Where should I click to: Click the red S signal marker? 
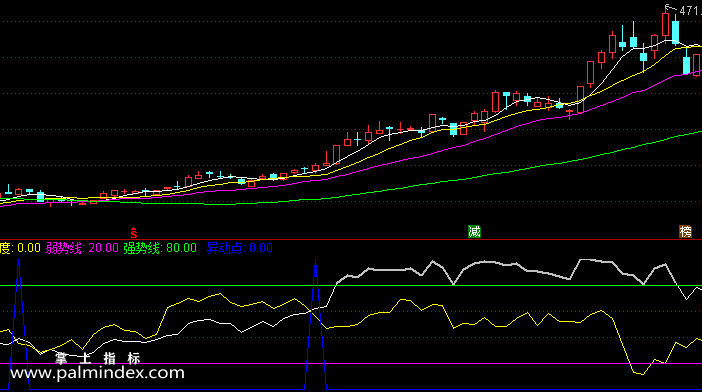pyautogui.click(x=133, y=233)
